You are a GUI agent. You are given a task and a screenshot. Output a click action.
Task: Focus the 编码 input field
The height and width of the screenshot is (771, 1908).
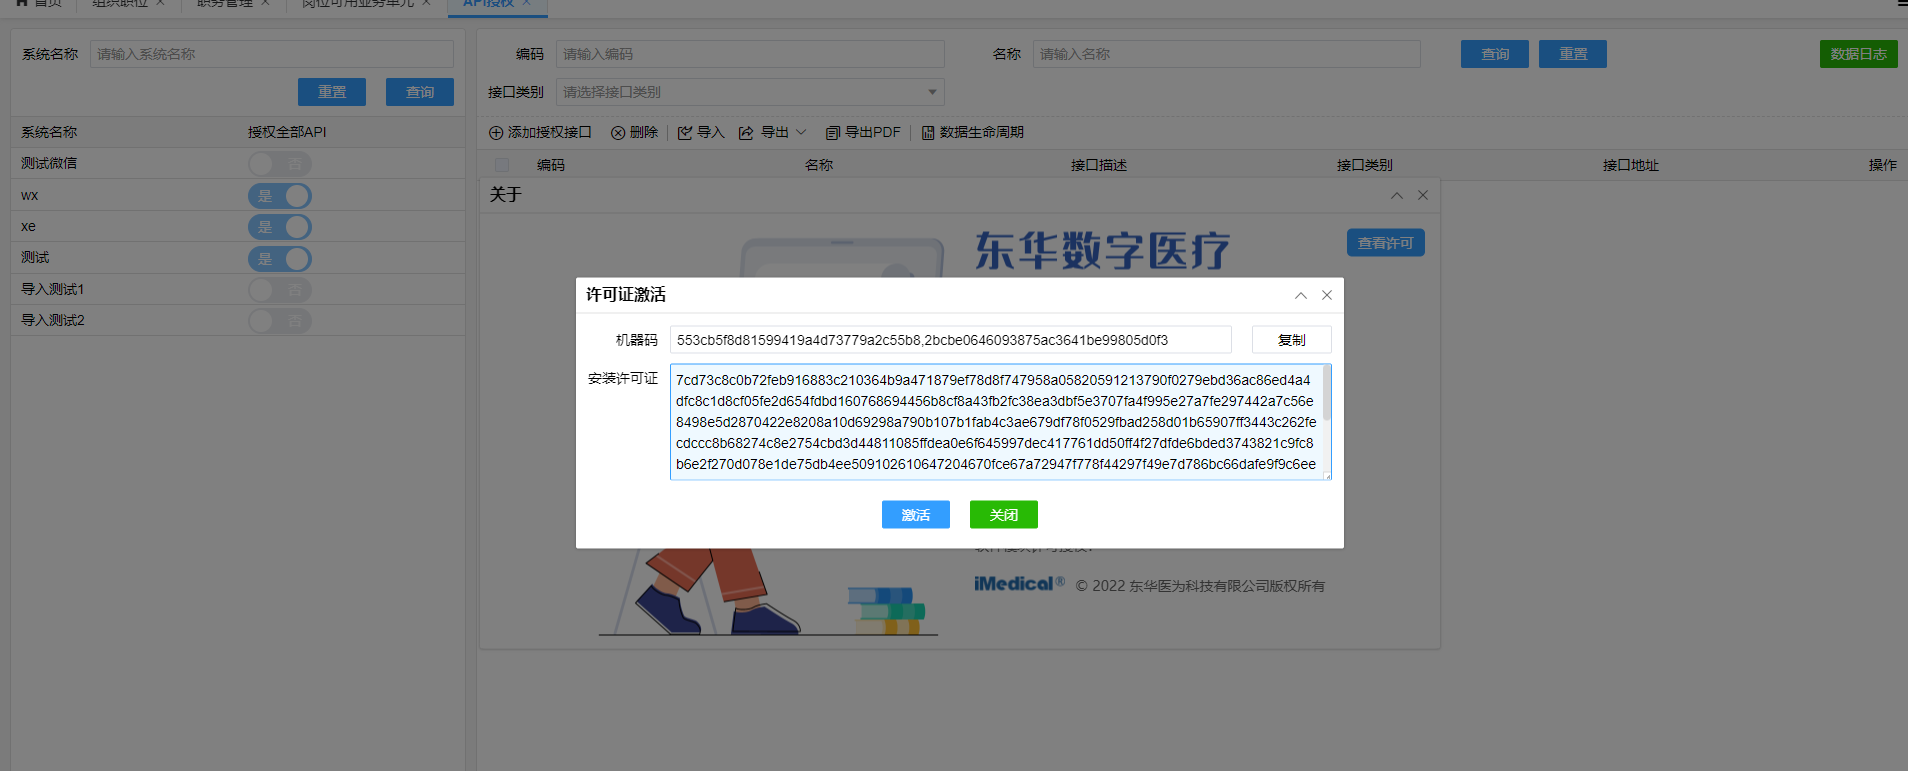tap(750, 54)
